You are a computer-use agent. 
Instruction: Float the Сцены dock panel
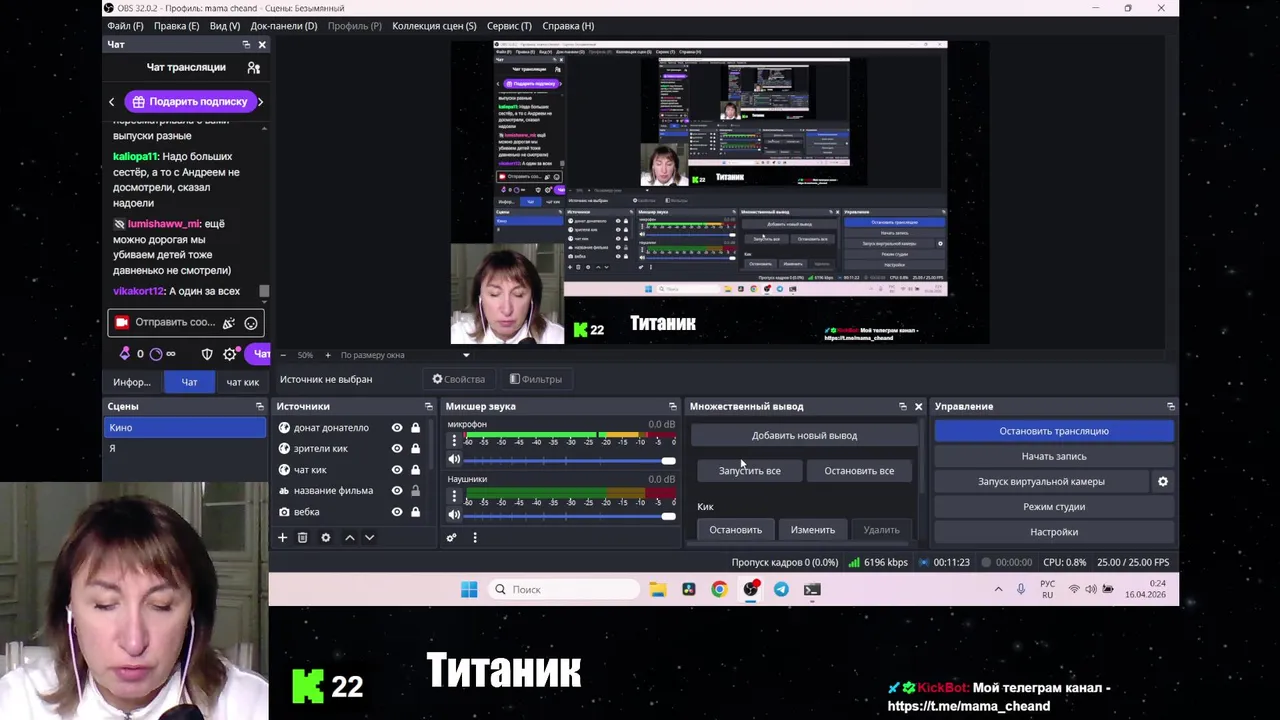tap(259, 407)
